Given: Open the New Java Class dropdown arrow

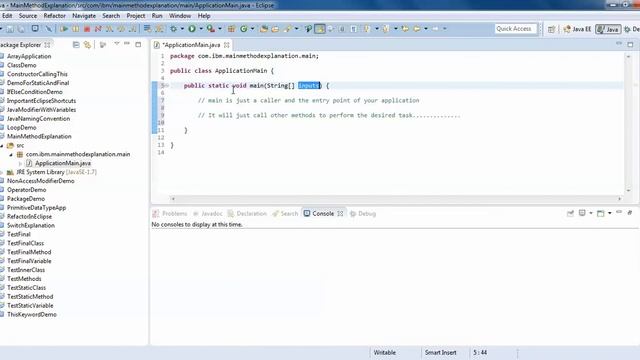Looking at the screenshot, I should 252,29.
